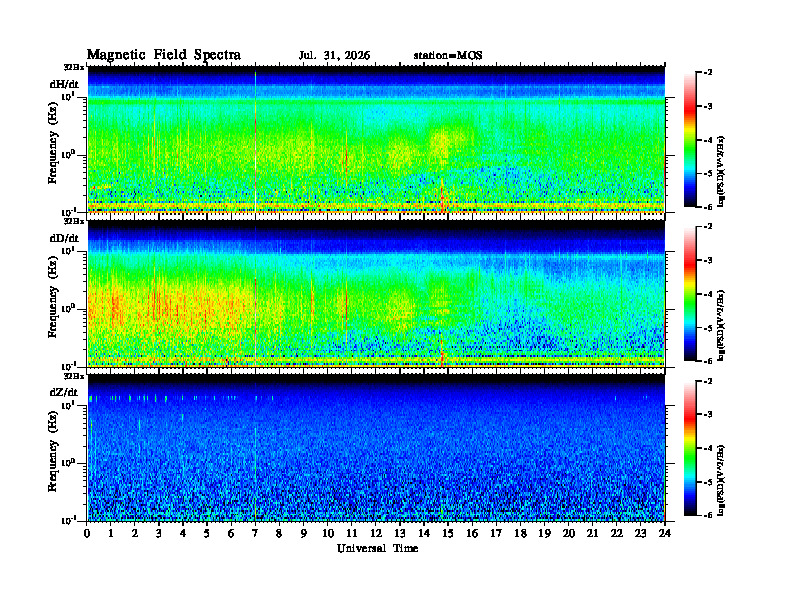Click the hour 23 tick label on time axis
The height and width of the screenshot is (612, 792).
(641, 534)
